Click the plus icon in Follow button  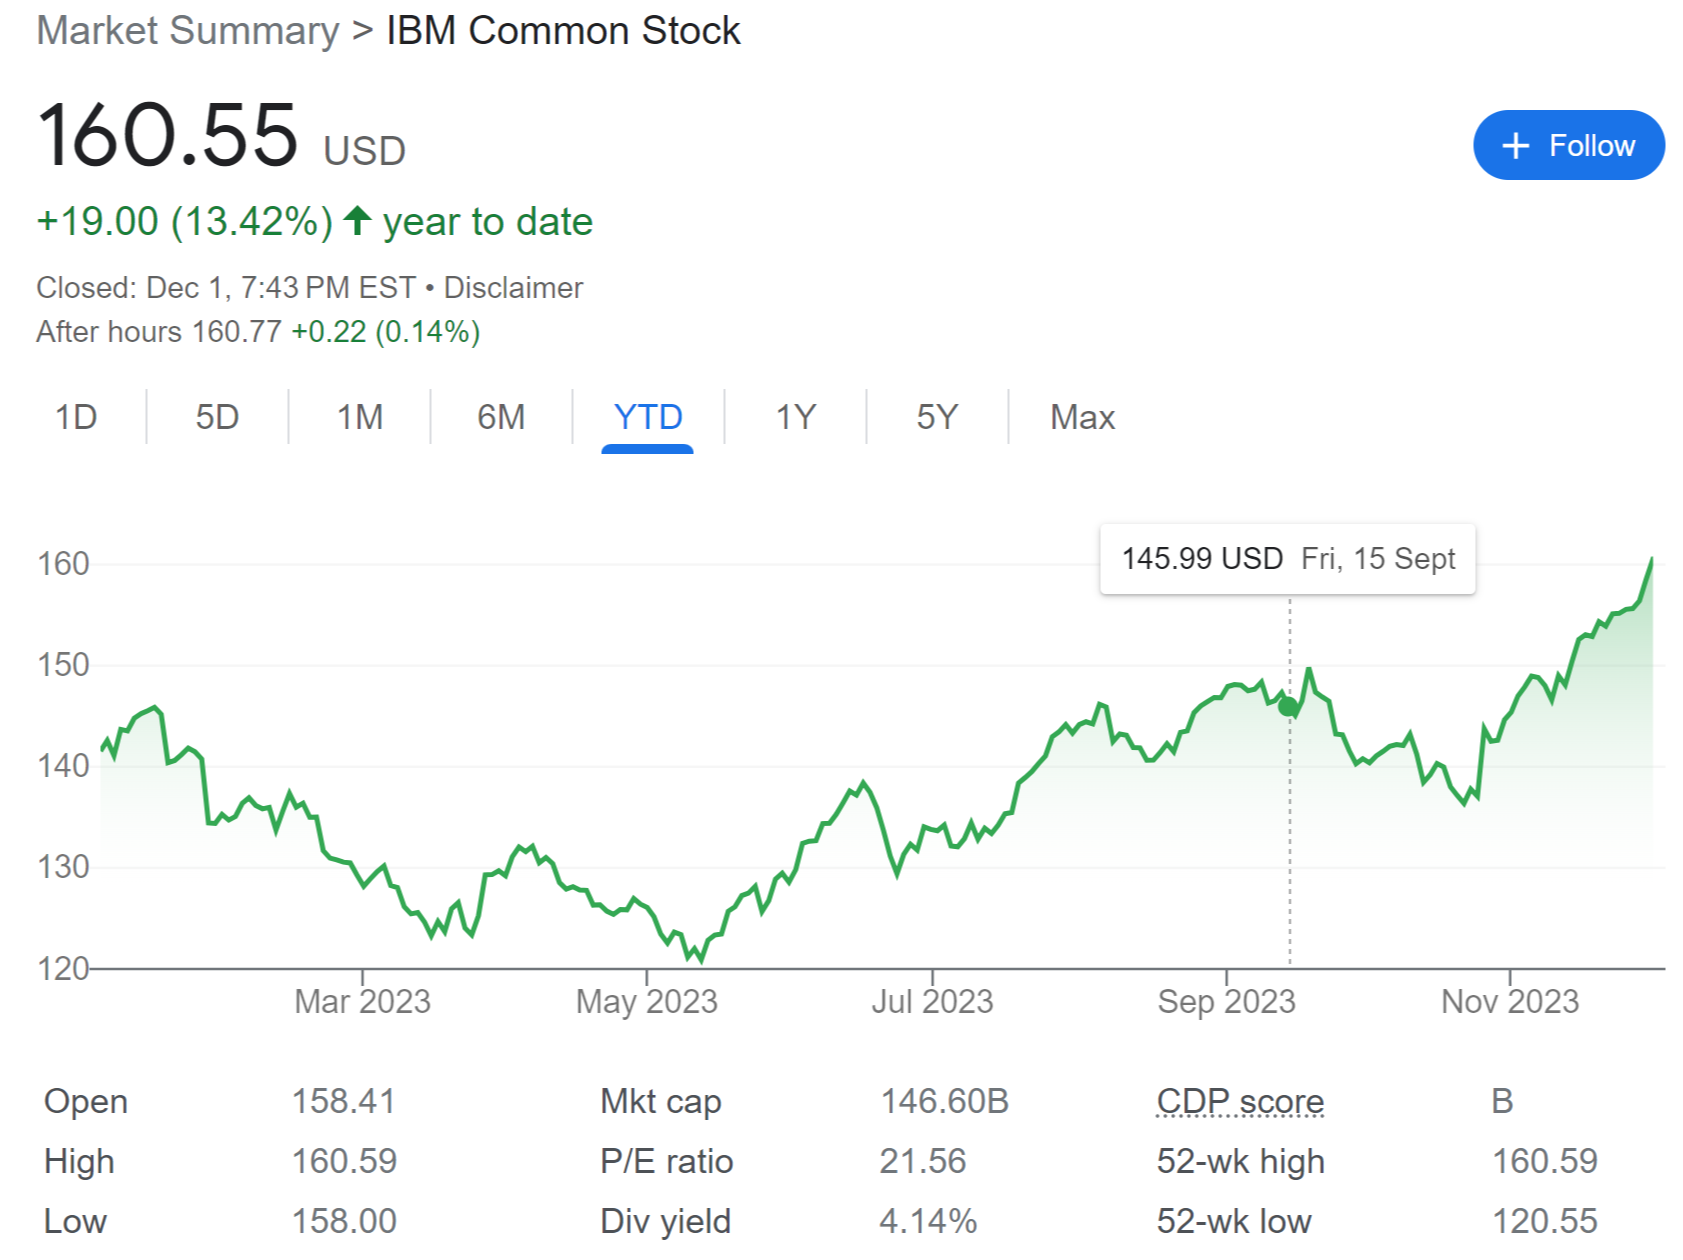pos(1515,146)
